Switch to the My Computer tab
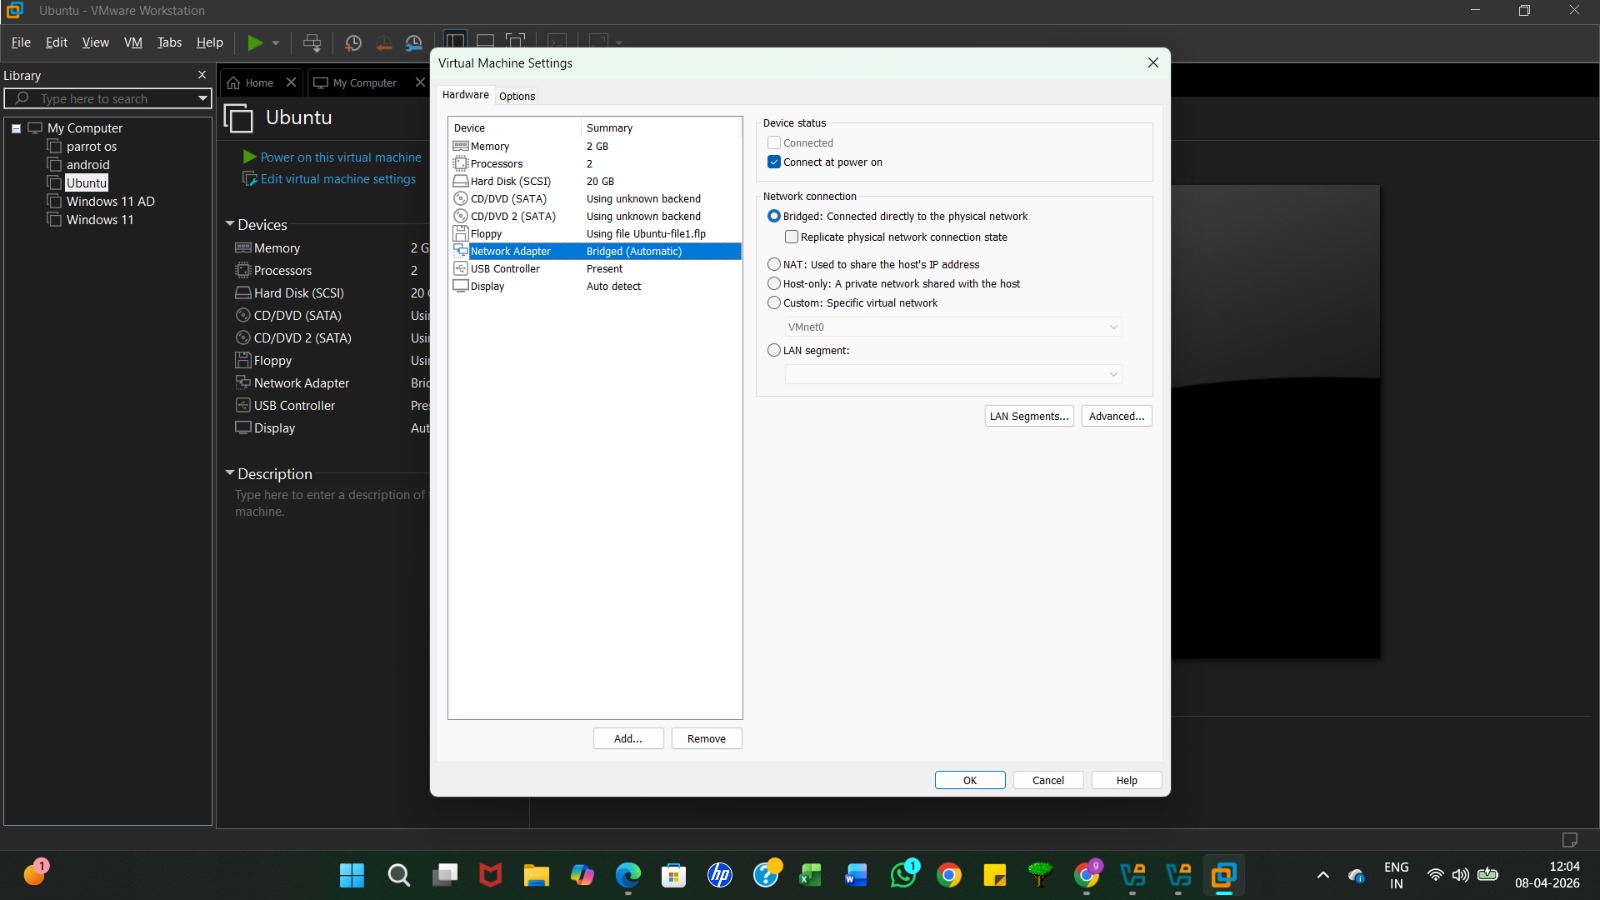The height and width of the screenshot is (900, 1600). (x=364, y=83)
